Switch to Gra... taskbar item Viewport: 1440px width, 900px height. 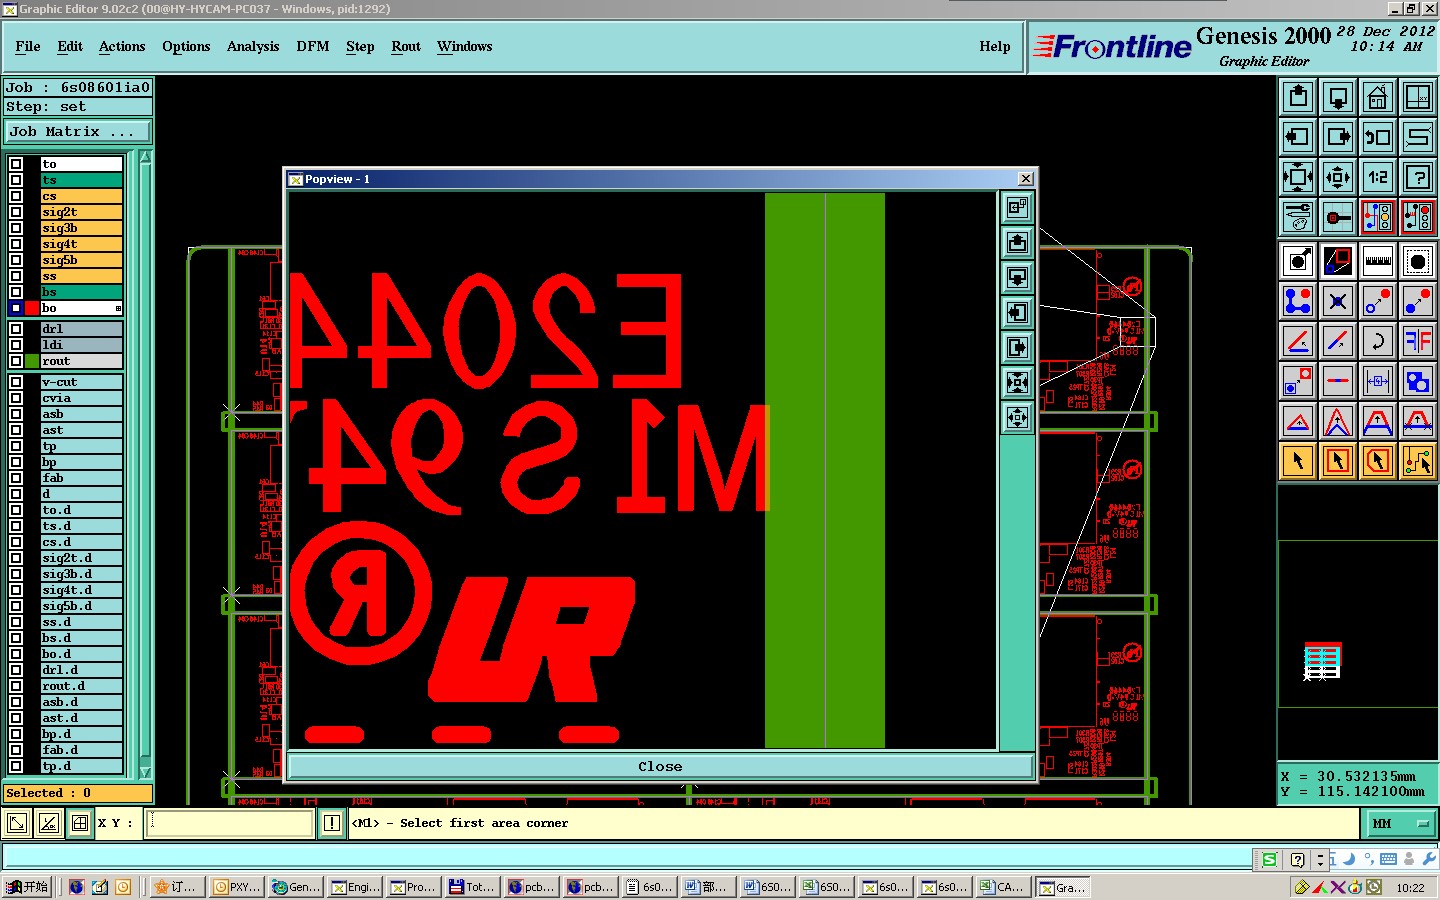pos(1063,887)
